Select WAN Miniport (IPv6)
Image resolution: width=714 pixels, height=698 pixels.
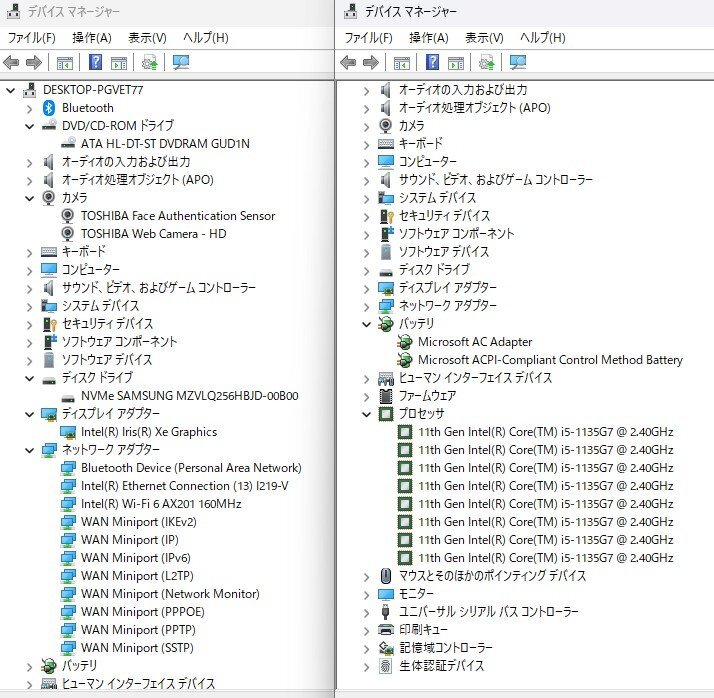pyautogui.click(x=136, y=558)
